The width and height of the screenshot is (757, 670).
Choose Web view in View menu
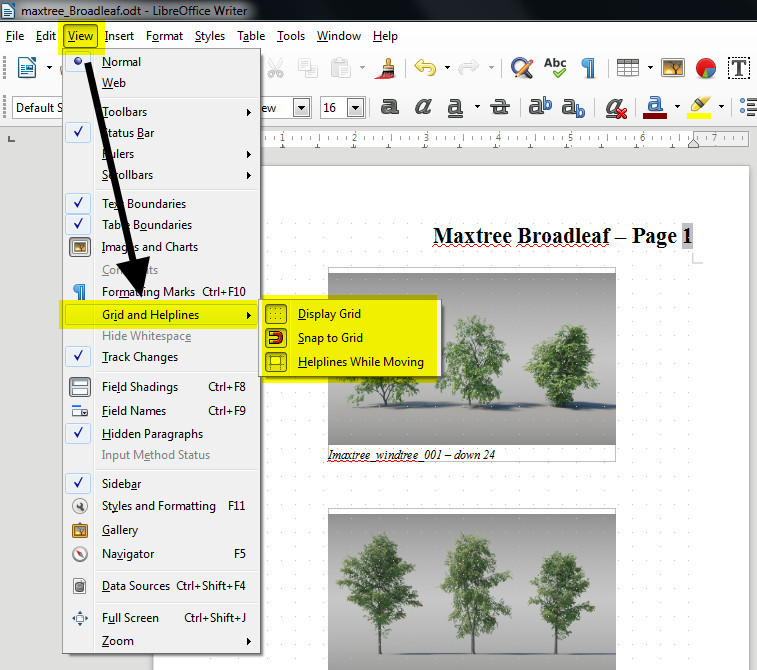[x=161, y=83]
